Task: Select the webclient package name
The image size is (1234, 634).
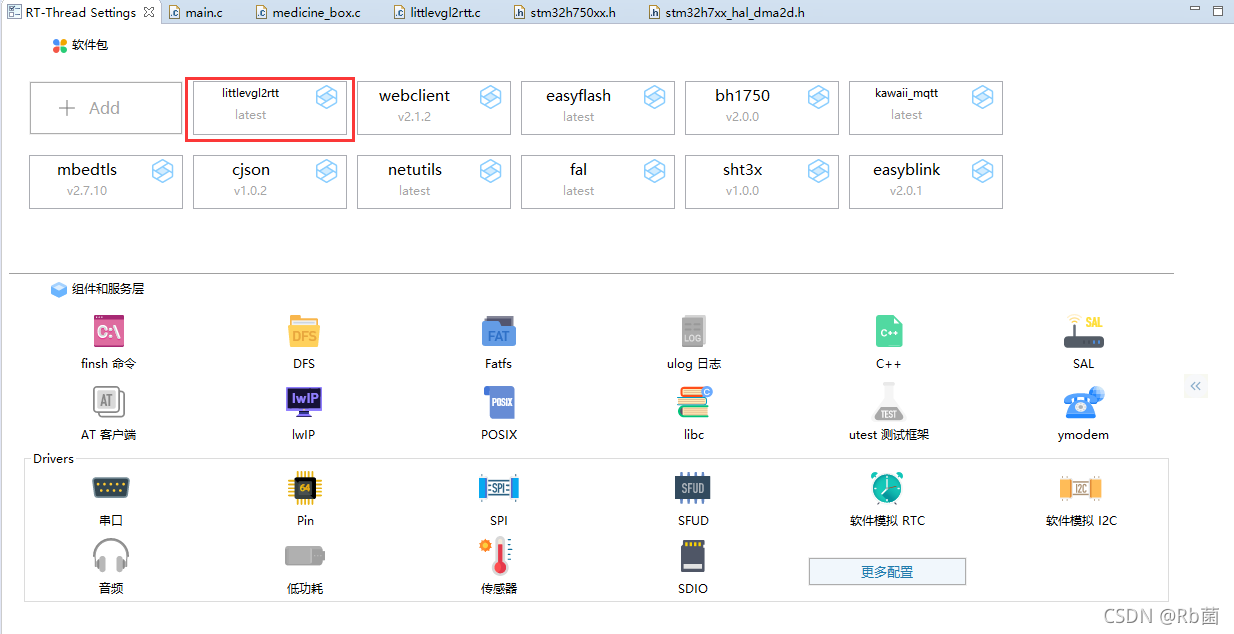Action: (x=415, y=96)
